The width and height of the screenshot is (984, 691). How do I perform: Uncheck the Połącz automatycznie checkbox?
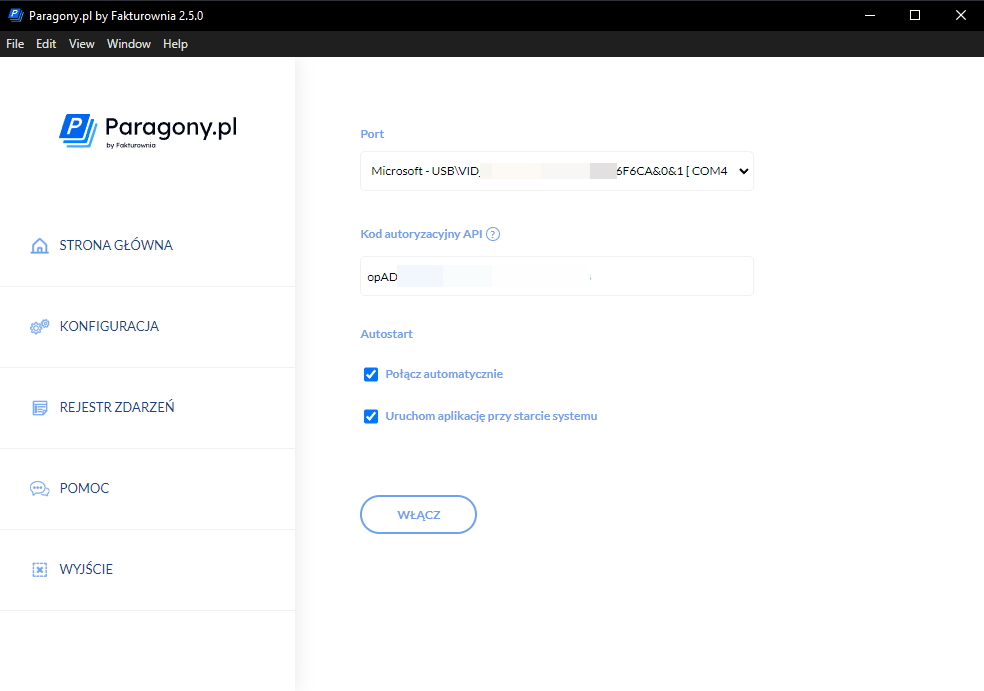[x=371, y=375]
